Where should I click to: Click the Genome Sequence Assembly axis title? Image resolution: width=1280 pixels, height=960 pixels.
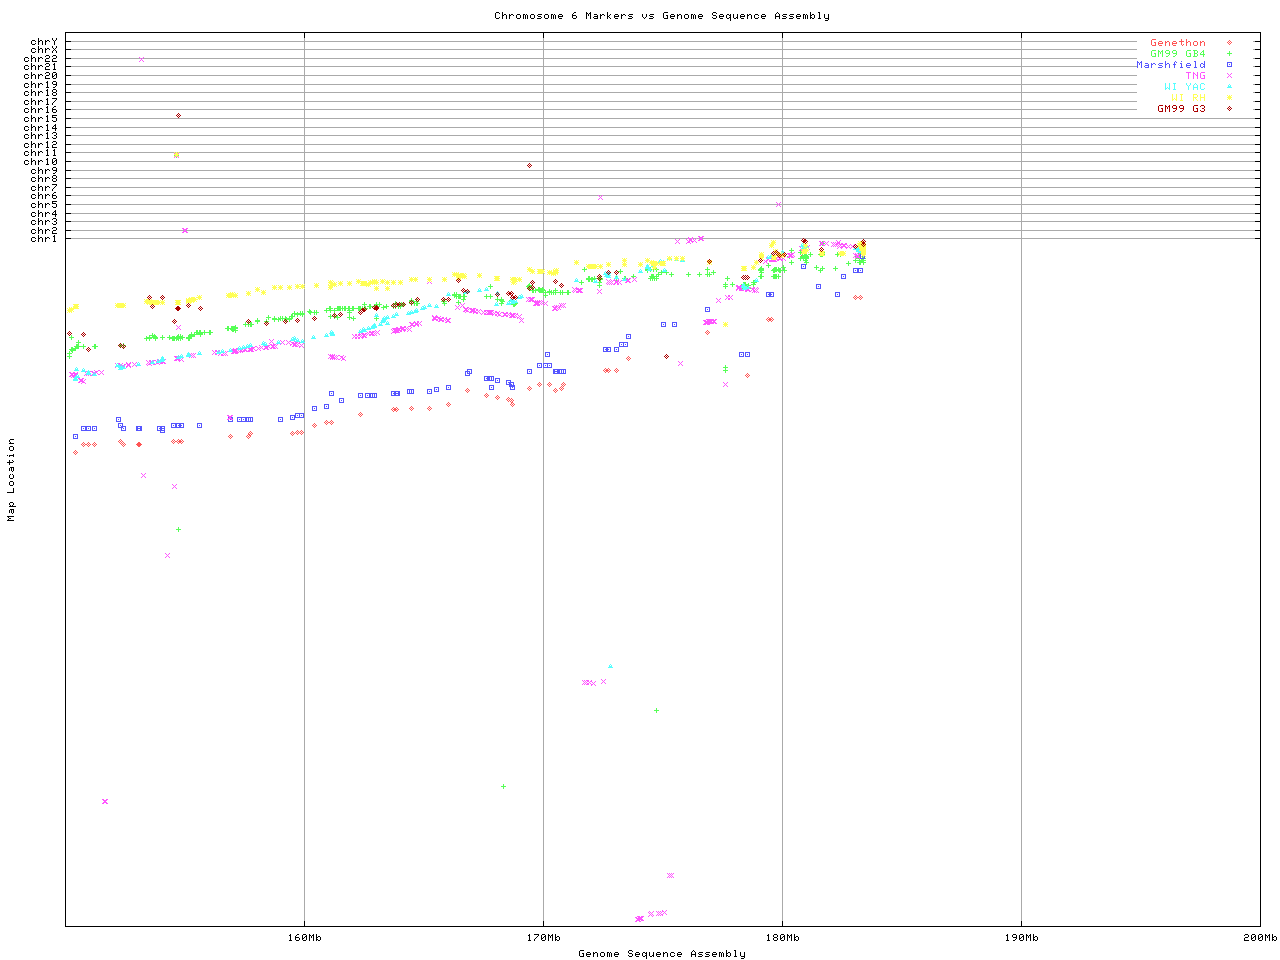point(661,954)
